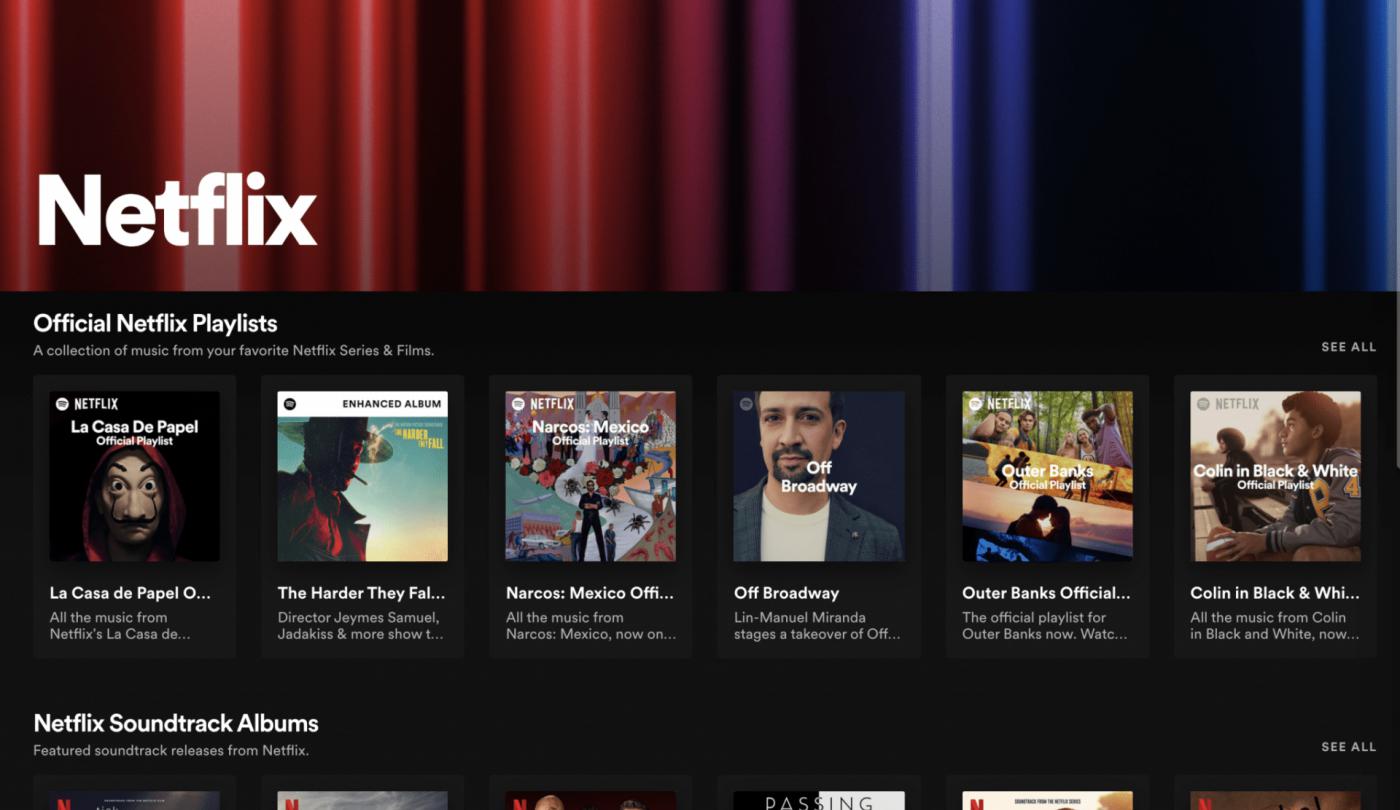1400x810 pixels.
Task: Click the Spotify logo on Colin in Black & White cover
Action: point(1203,404)
